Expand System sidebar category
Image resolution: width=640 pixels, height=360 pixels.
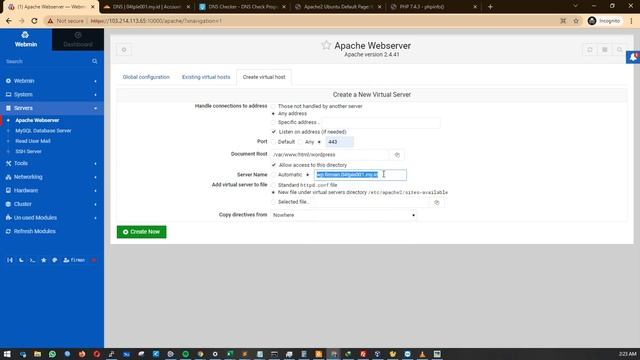pos(52,94)
